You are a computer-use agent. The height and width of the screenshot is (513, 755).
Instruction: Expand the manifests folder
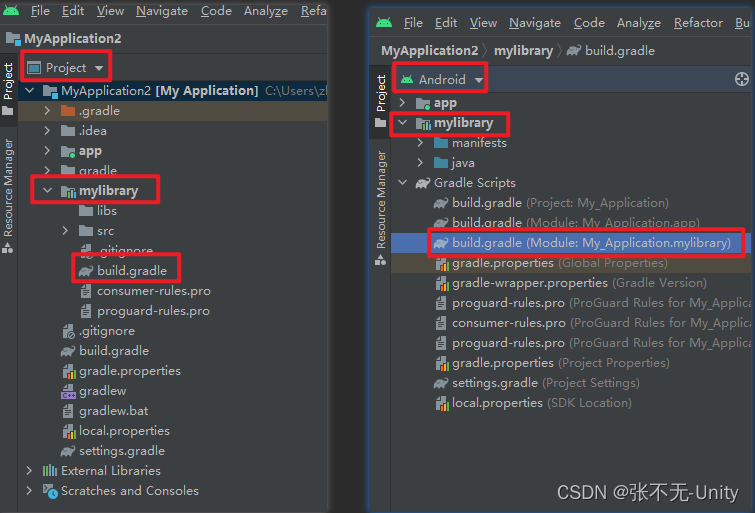(x=420, y=143)
